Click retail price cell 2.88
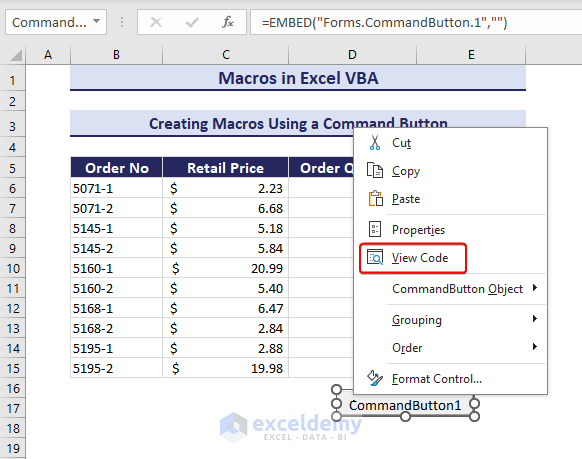The height and width of the screenshot is (459, 582). (x=225, y=348)
